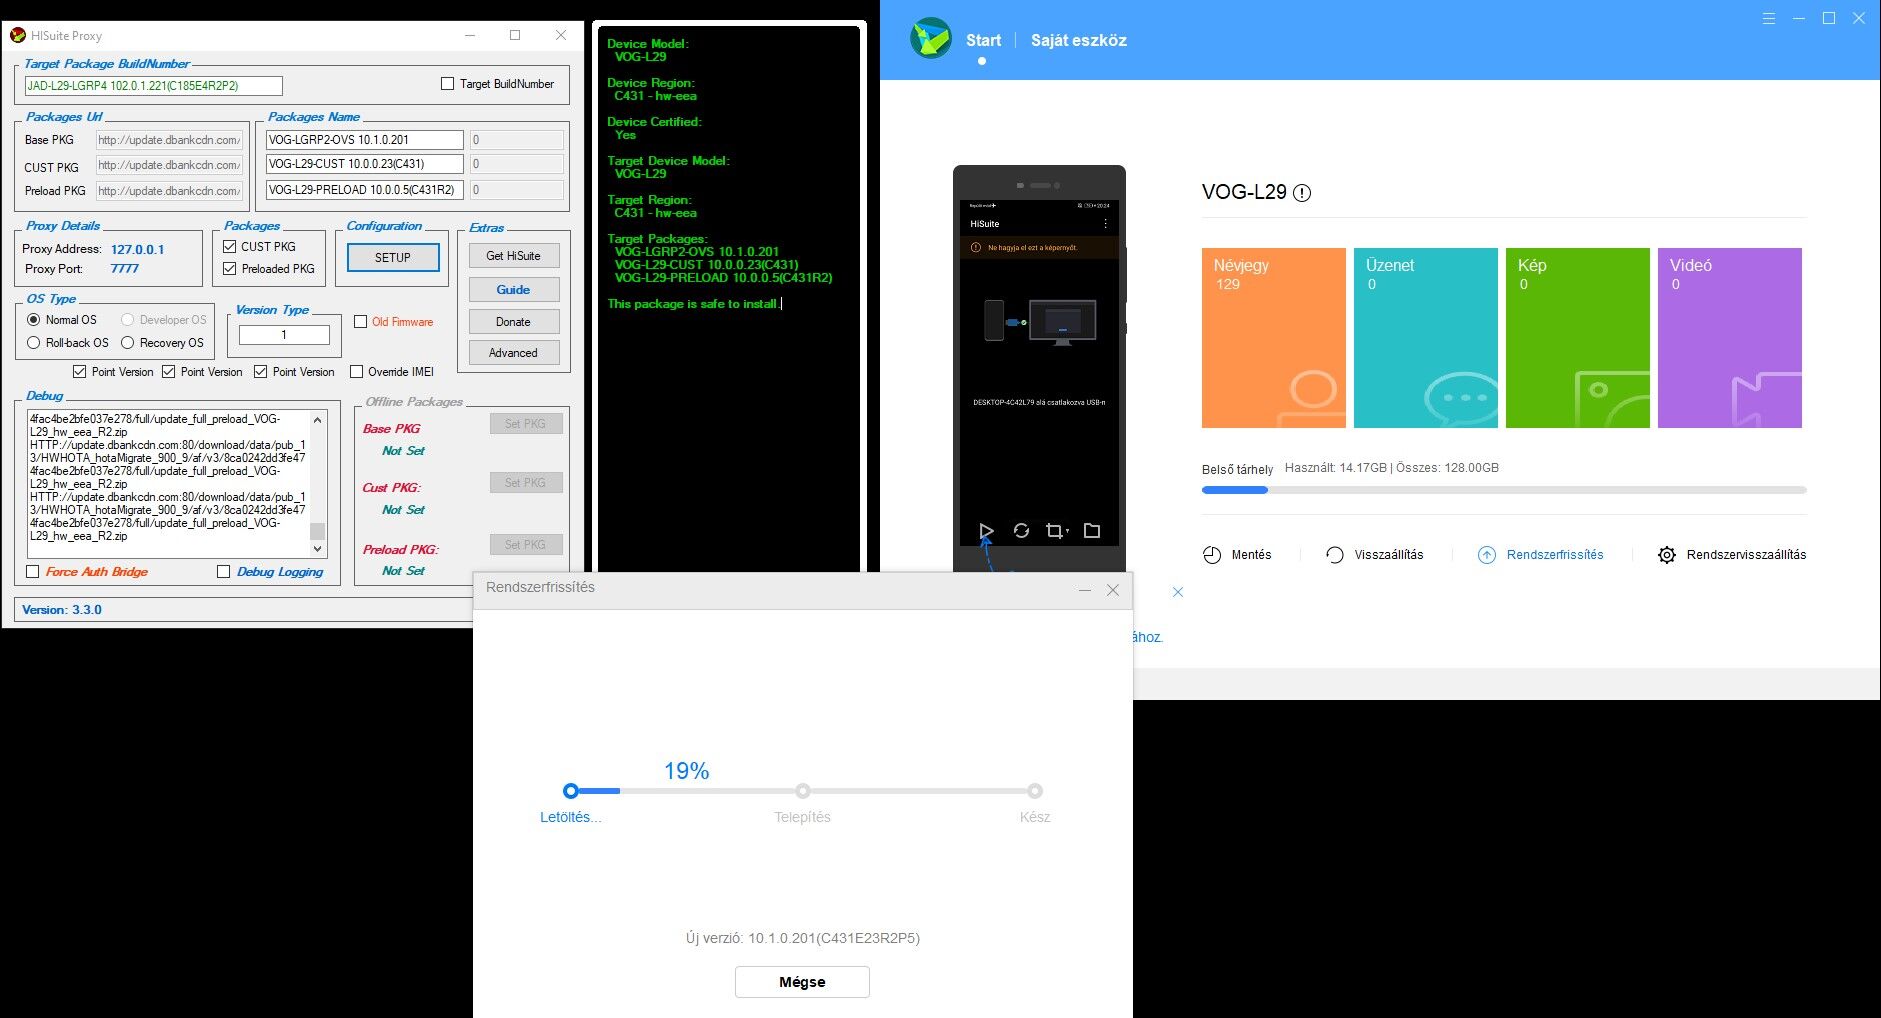Click the HiSuite hummingbird logo icon

(x=931, y=39)
